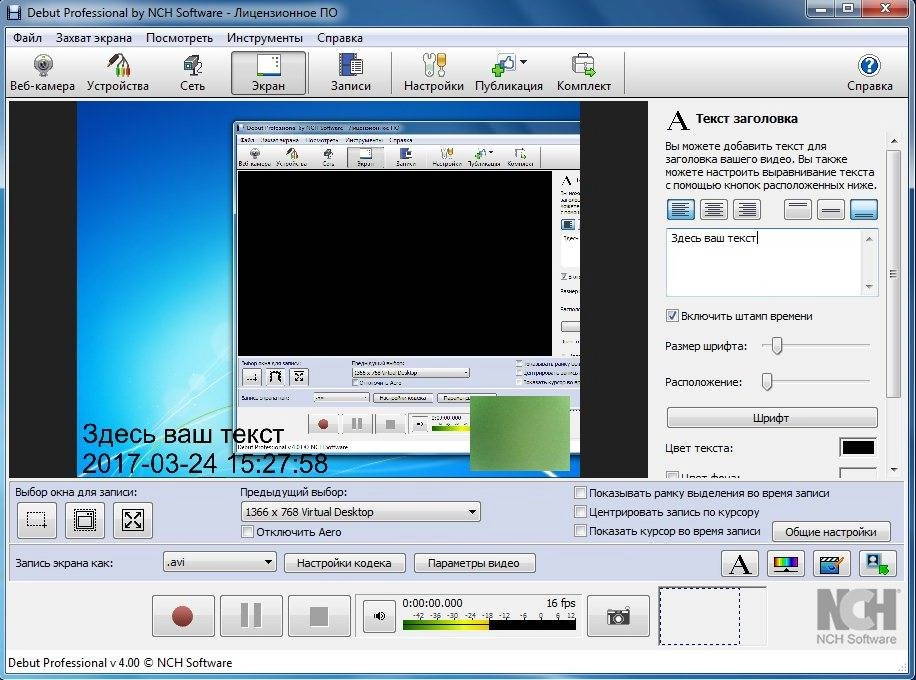Open the Посмотреть menu

[x=179, y=37]
